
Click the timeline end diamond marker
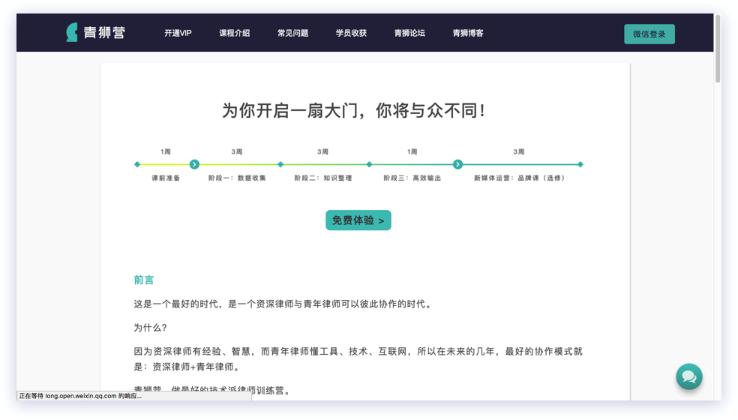coord(580,164)
